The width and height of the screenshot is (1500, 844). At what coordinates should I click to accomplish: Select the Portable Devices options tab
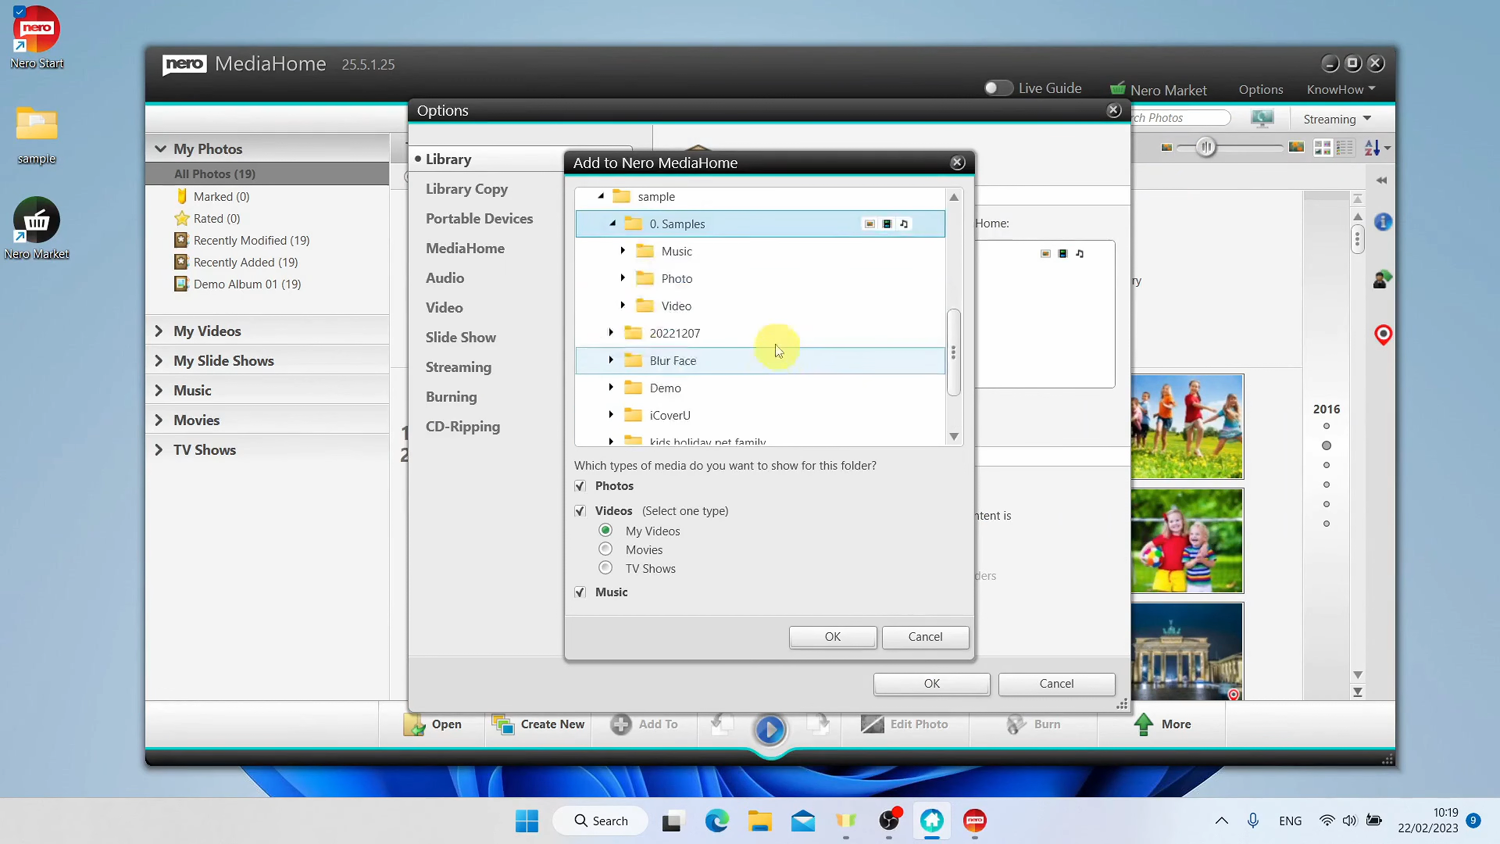(479, 219)
